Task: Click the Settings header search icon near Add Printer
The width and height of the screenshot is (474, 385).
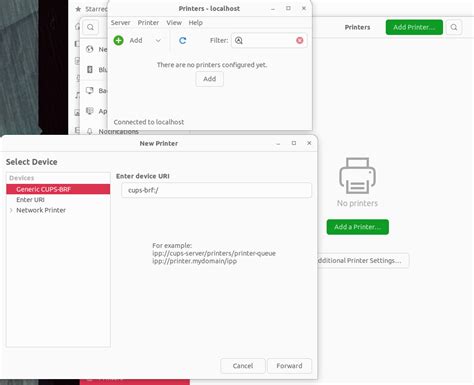Action: pyautogui.click(x=454, y=27)
